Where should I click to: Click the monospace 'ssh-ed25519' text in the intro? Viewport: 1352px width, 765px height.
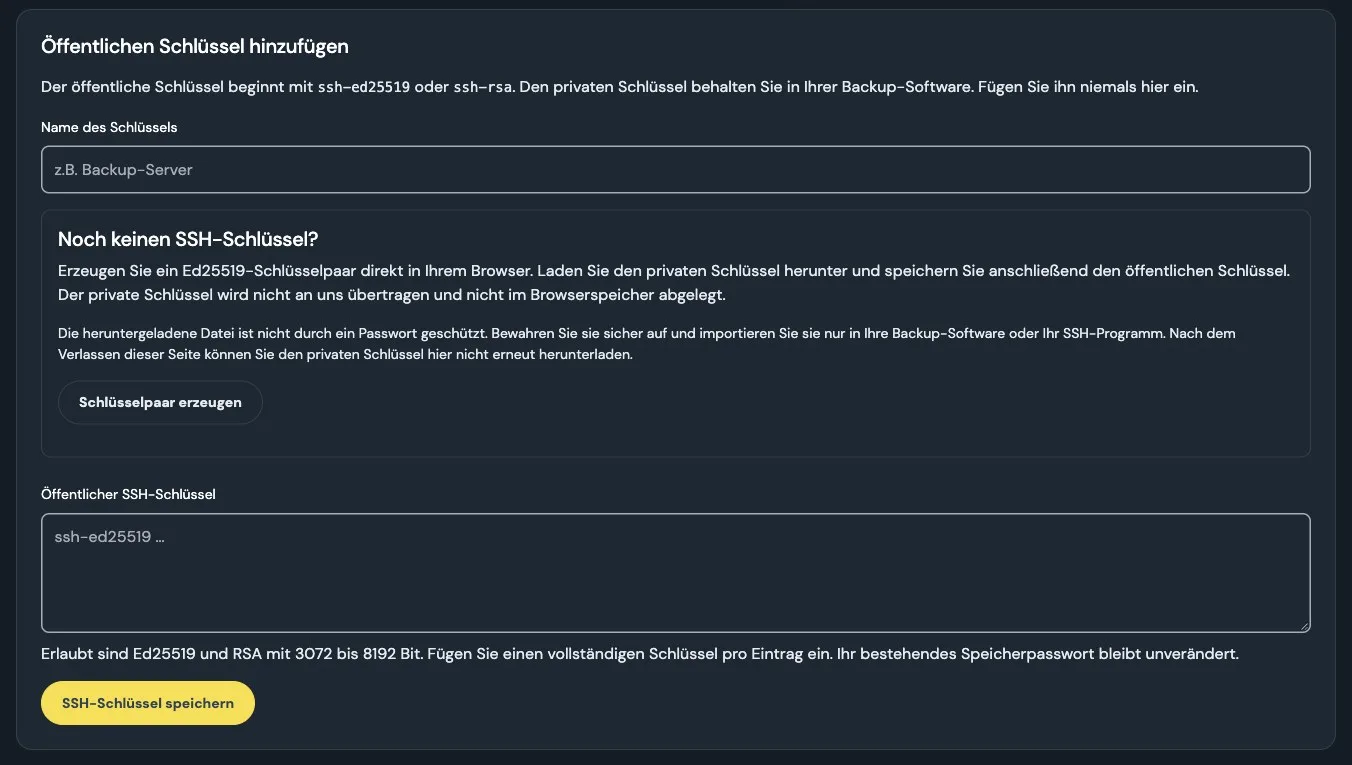(364, 87)
